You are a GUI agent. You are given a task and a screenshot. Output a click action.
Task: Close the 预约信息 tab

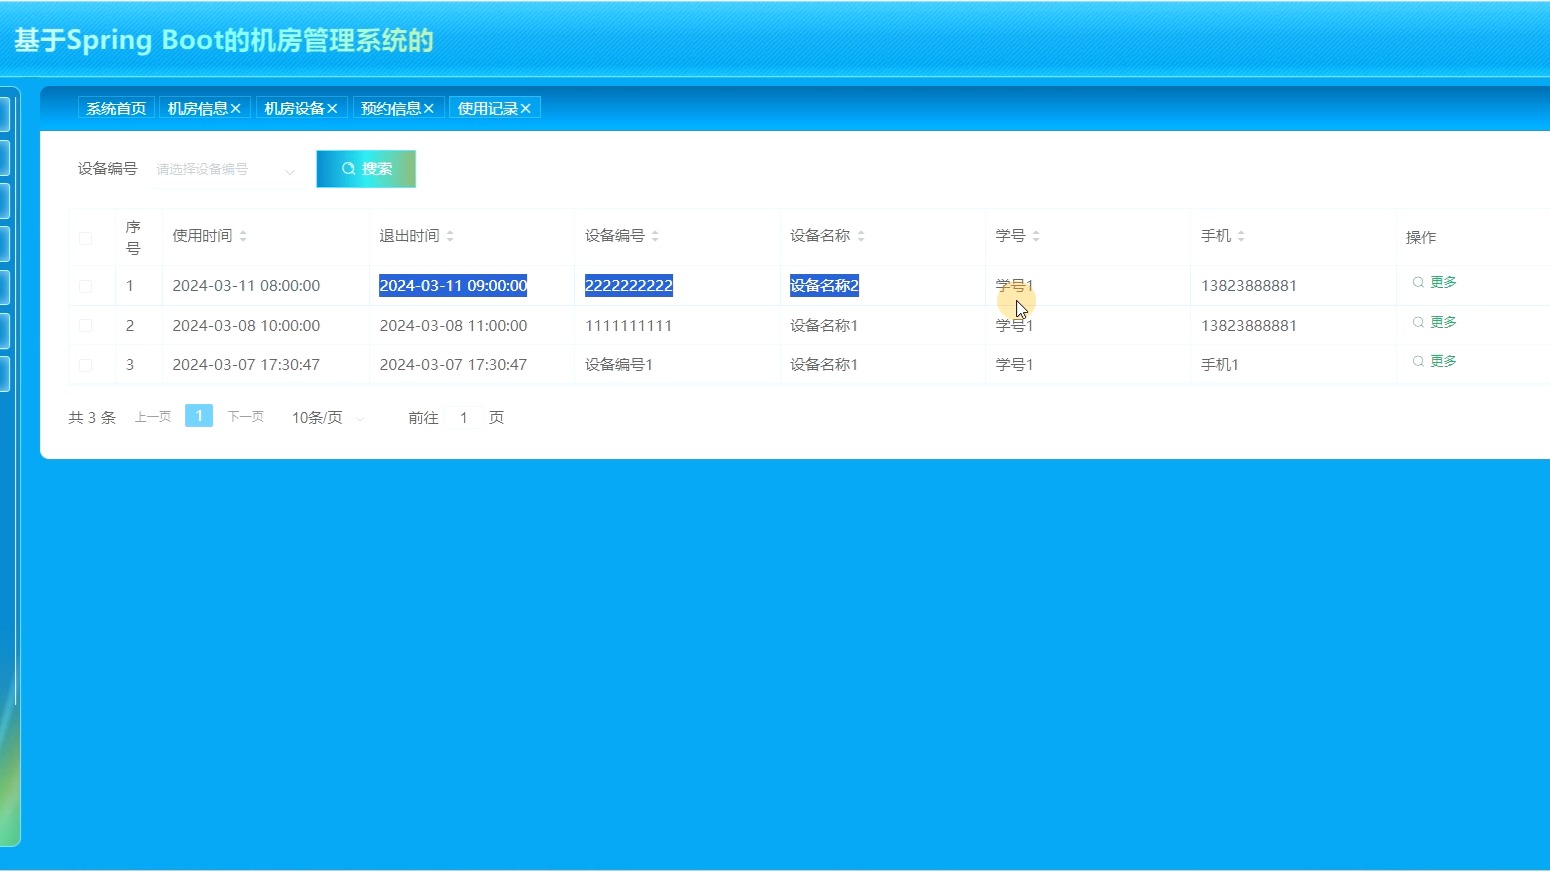(x=428, y=108)
